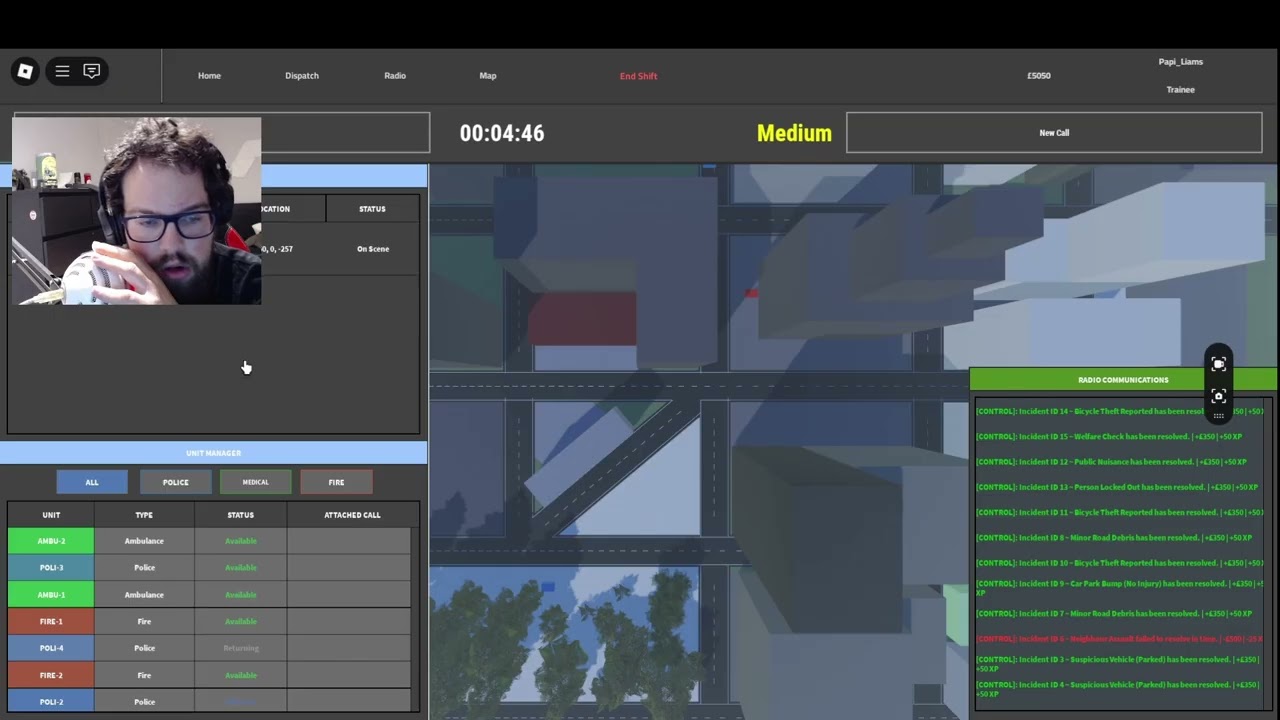Click the RADIO COMMUNICATIONS header
Viewport: 1280px width, 720px height.
1123,380
